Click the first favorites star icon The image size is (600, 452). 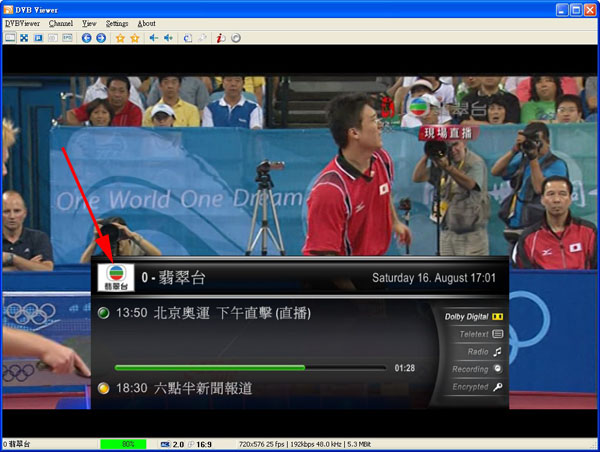[x=120, y=38]
